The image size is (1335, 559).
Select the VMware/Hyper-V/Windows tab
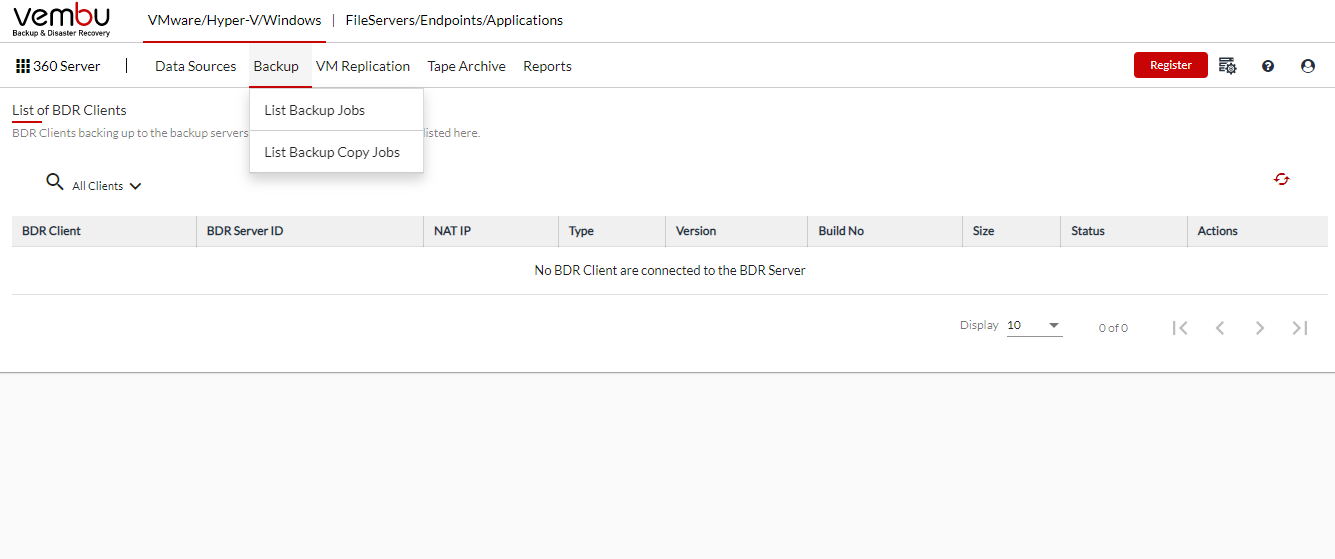point(235,20)
